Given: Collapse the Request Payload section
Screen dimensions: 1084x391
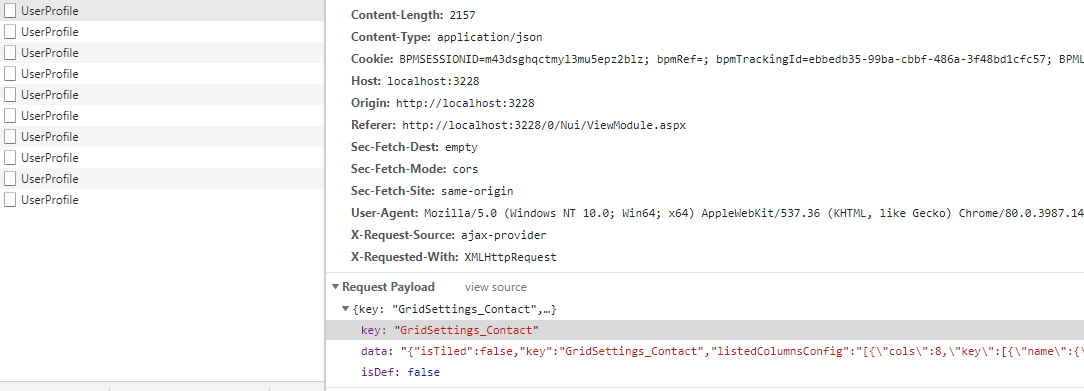Looking at the screenshot, I should (335, 287).
